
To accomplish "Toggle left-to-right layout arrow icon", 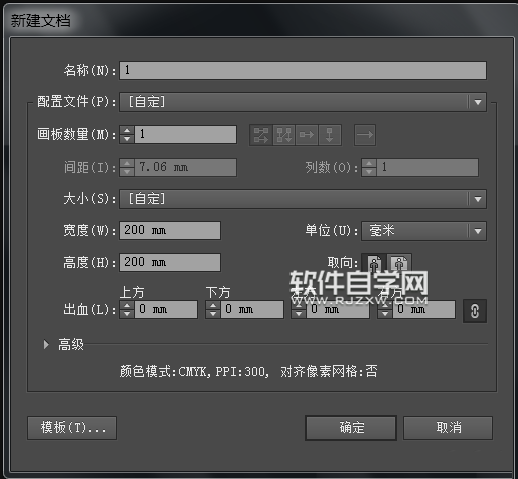I will [365, 135].
